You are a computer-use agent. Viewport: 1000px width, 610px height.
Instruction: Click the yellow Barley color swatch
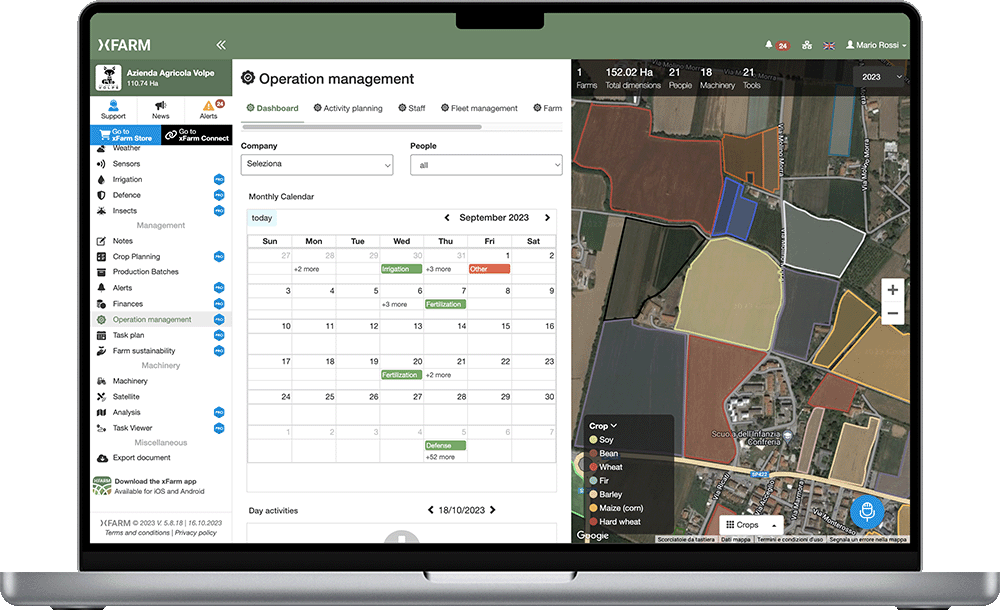pyautogui.click(x=594, y=496)
